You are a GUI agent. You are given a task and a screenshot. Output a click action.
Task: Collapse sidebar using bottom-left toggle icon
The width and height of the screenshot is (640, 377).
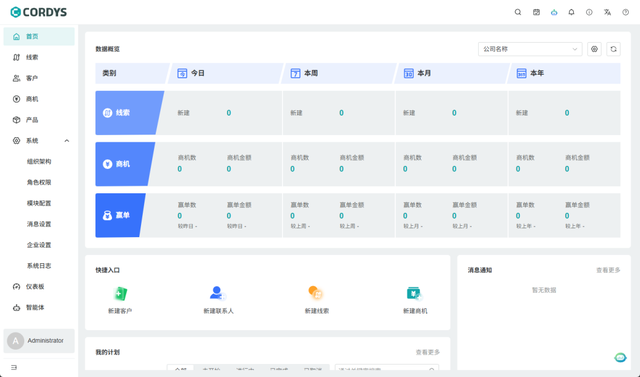click(x=14, y=368)
